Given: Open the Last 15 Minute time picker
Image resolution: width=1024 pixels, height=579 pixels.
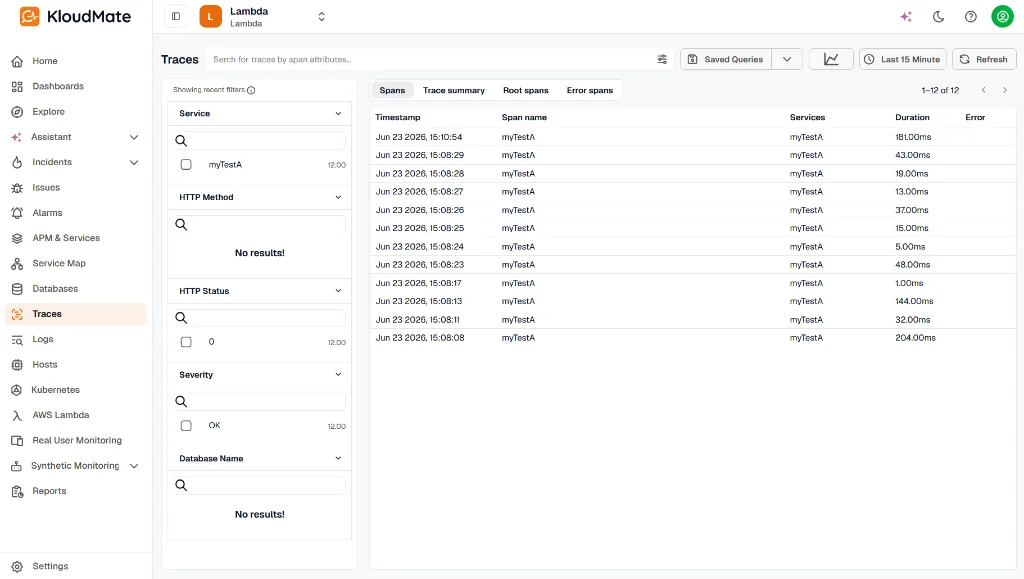Looking at the screenshot, I should coord(903,59).
